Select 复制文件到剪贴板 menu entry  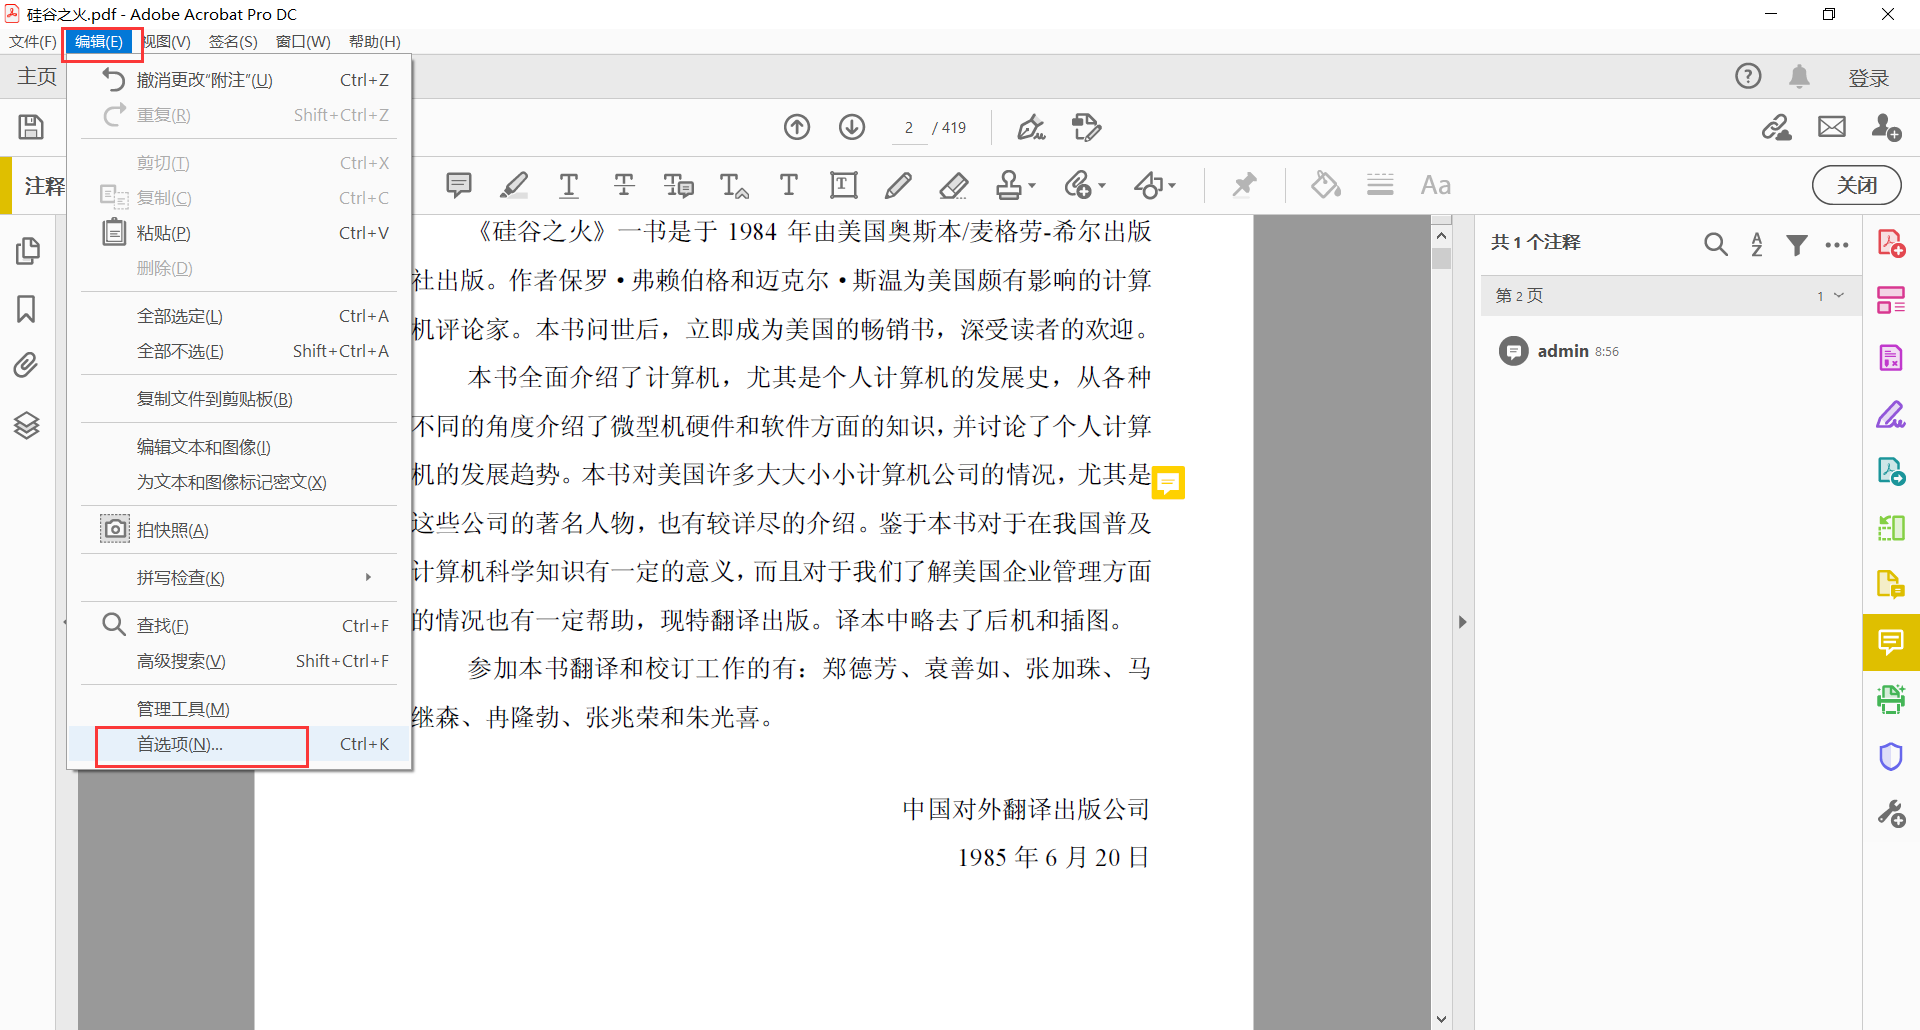click(x=240, y=399)
